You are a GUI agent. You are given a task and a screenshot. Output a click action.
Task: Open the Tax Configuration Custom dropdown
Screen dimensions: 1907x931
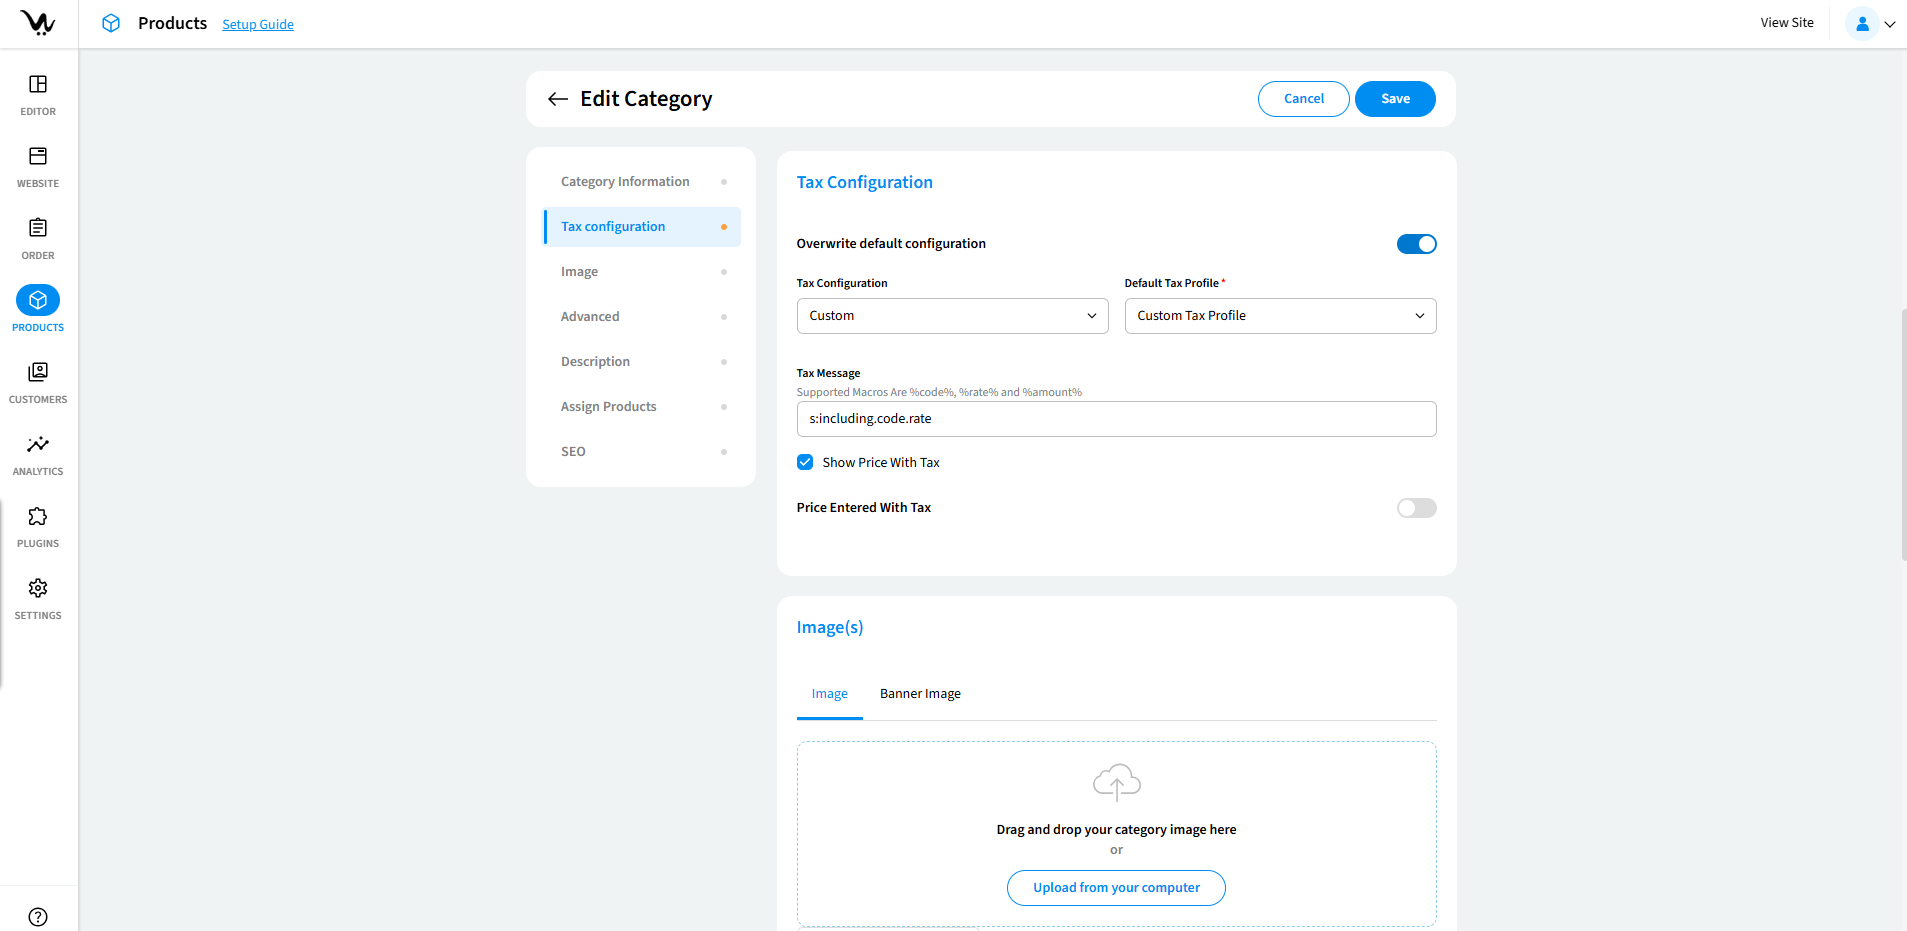coord(952,316)
